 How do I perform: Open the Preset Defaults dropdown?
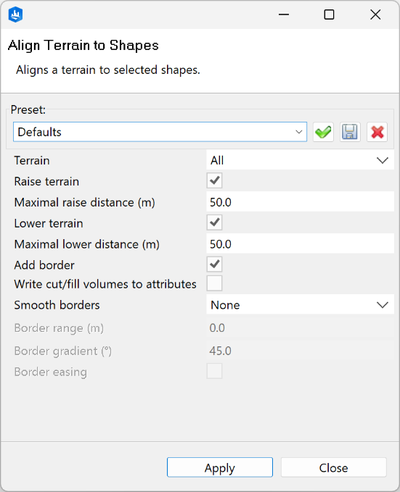160,132
